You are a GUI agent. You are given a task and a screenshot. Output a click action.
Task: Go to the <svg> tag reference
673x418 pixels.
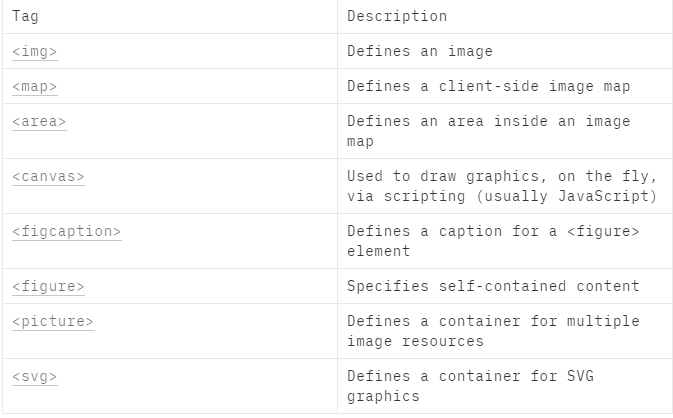tap(35, 376)
